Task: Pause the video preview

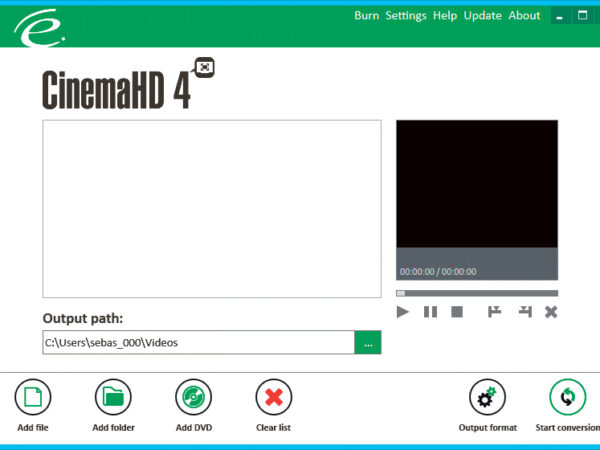Action: tap(430, 312)
